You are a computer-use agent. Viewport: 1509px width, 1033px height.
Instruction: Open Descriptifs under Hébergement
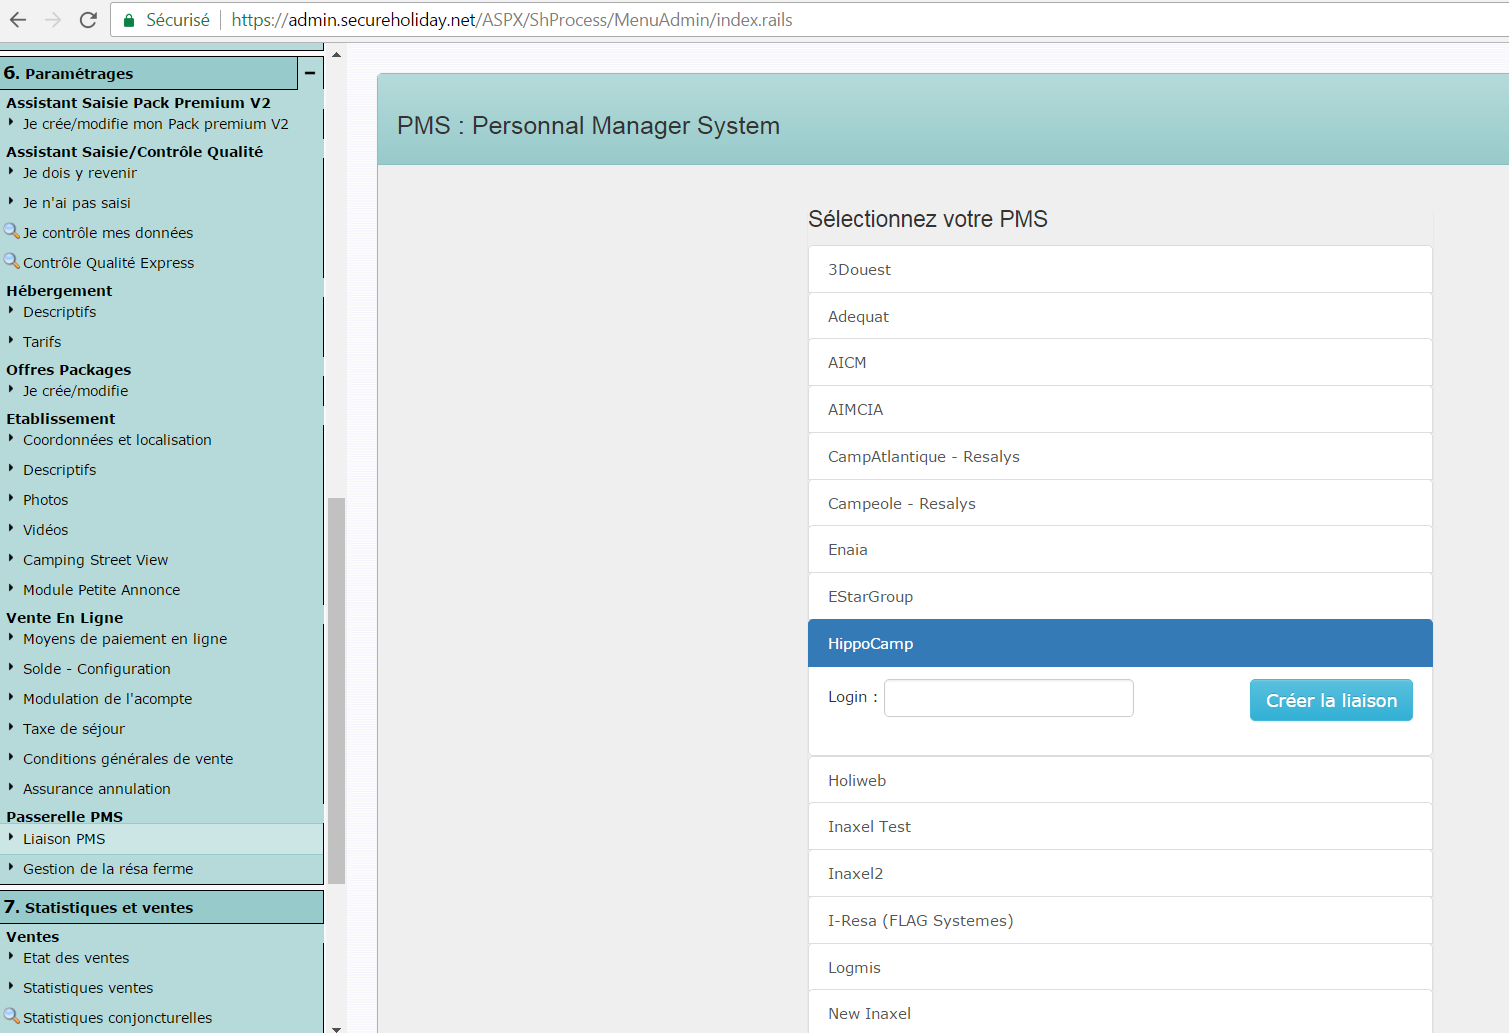coord(60,312)
